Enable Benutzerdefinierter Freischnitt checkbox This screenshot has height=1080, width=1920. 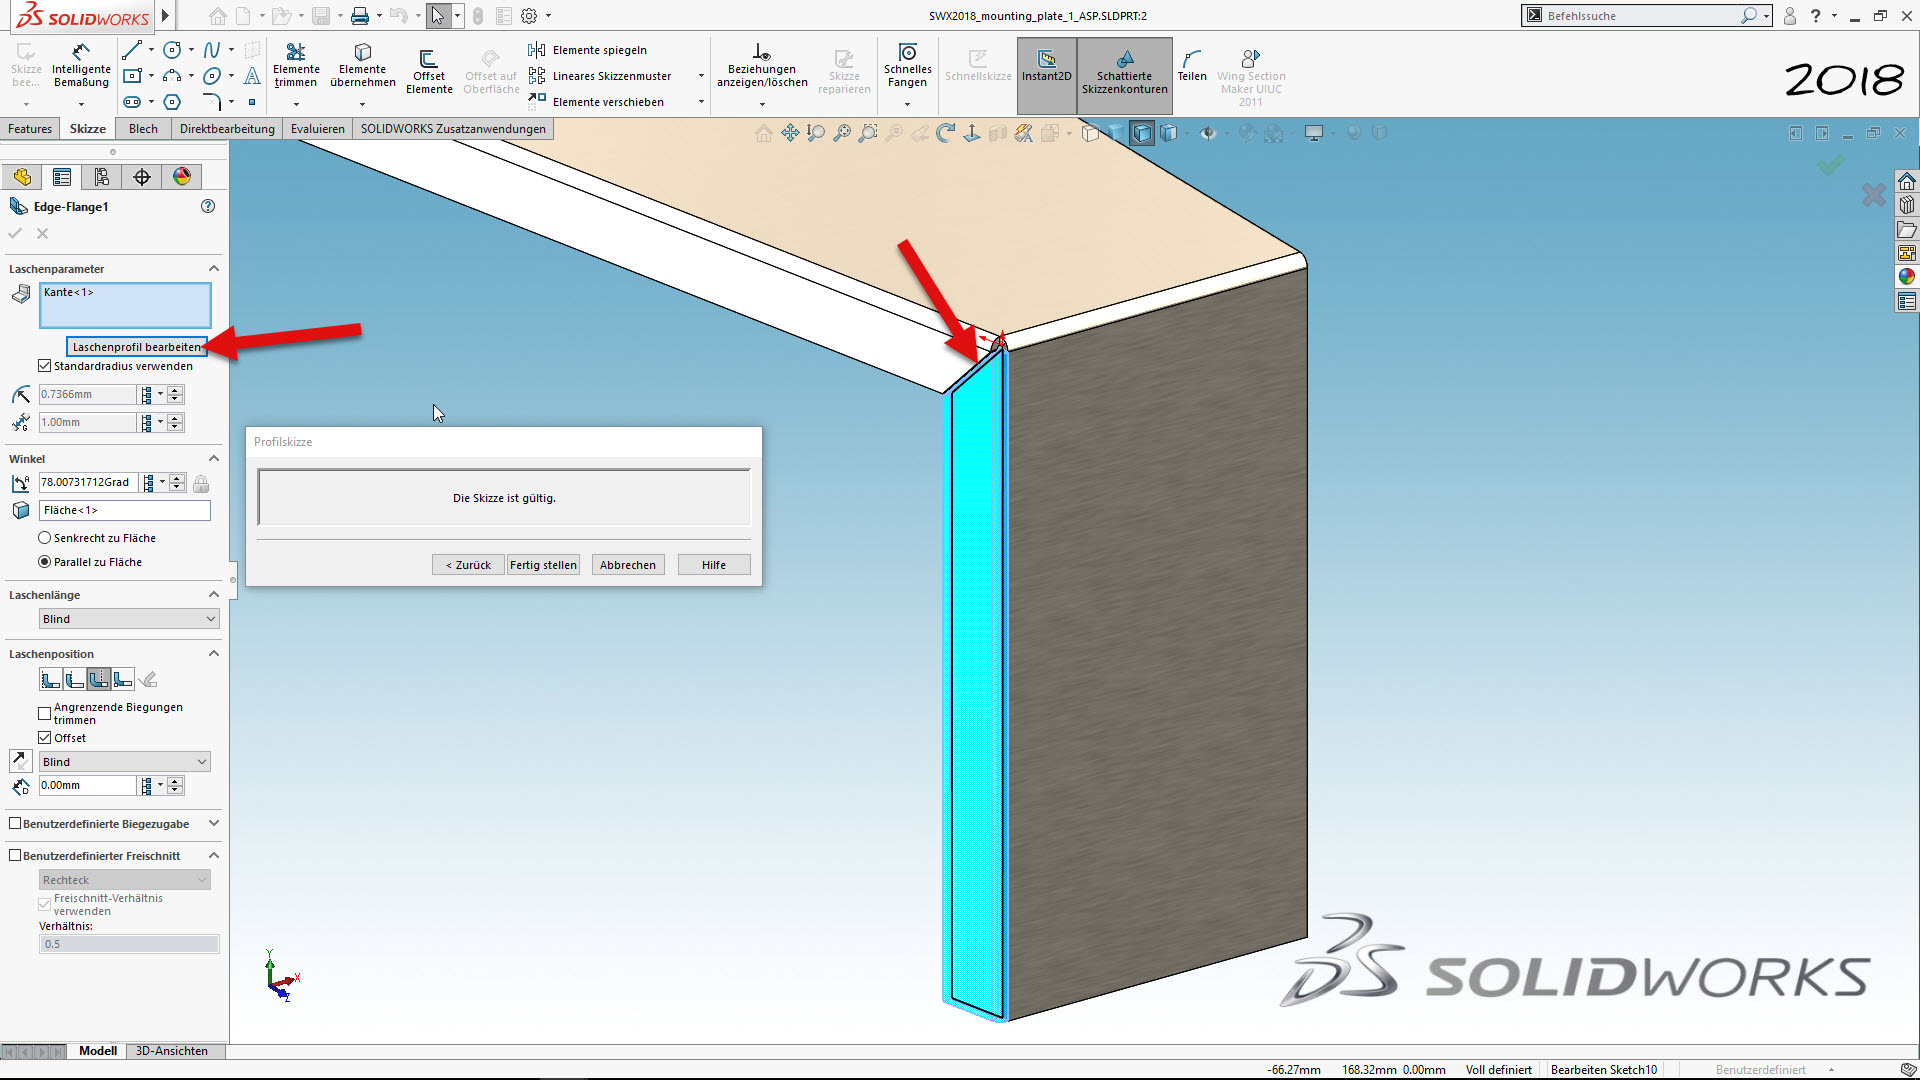pyautogui.click(x=15, y=856)
